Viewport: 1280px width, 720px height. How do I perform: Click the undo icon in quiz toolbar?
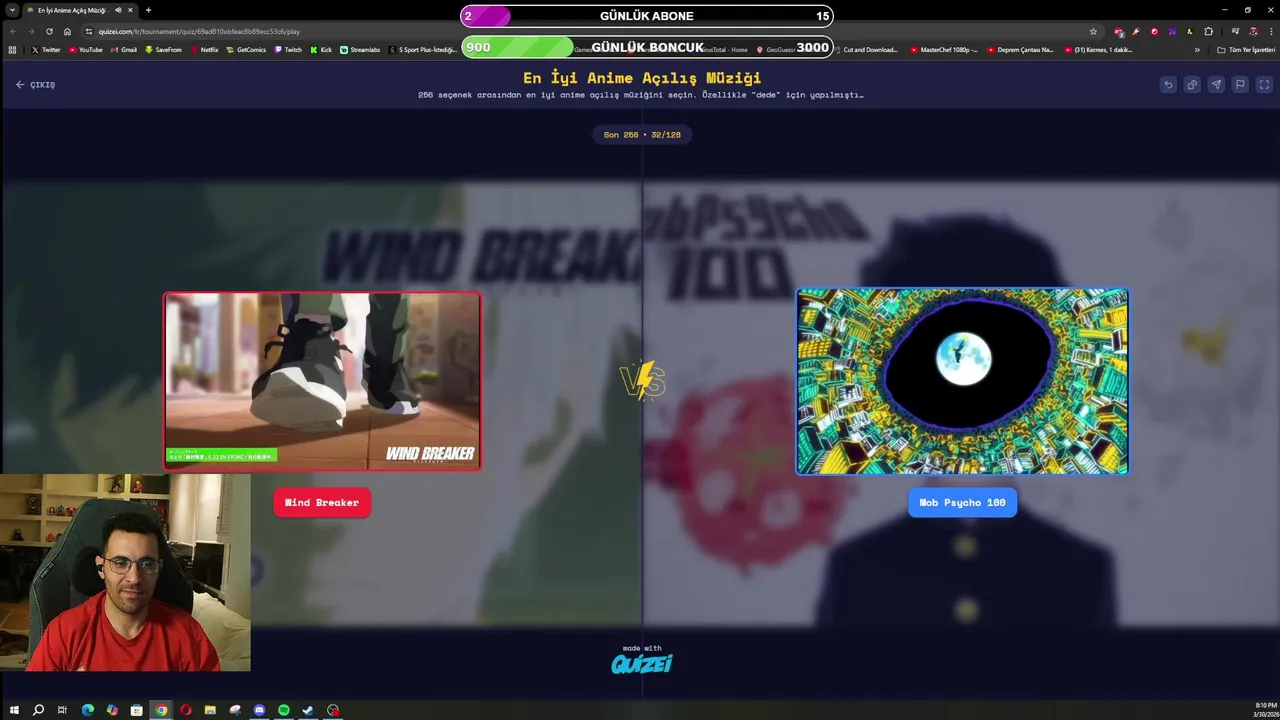pyautogui.click(x=1168, y=85)
